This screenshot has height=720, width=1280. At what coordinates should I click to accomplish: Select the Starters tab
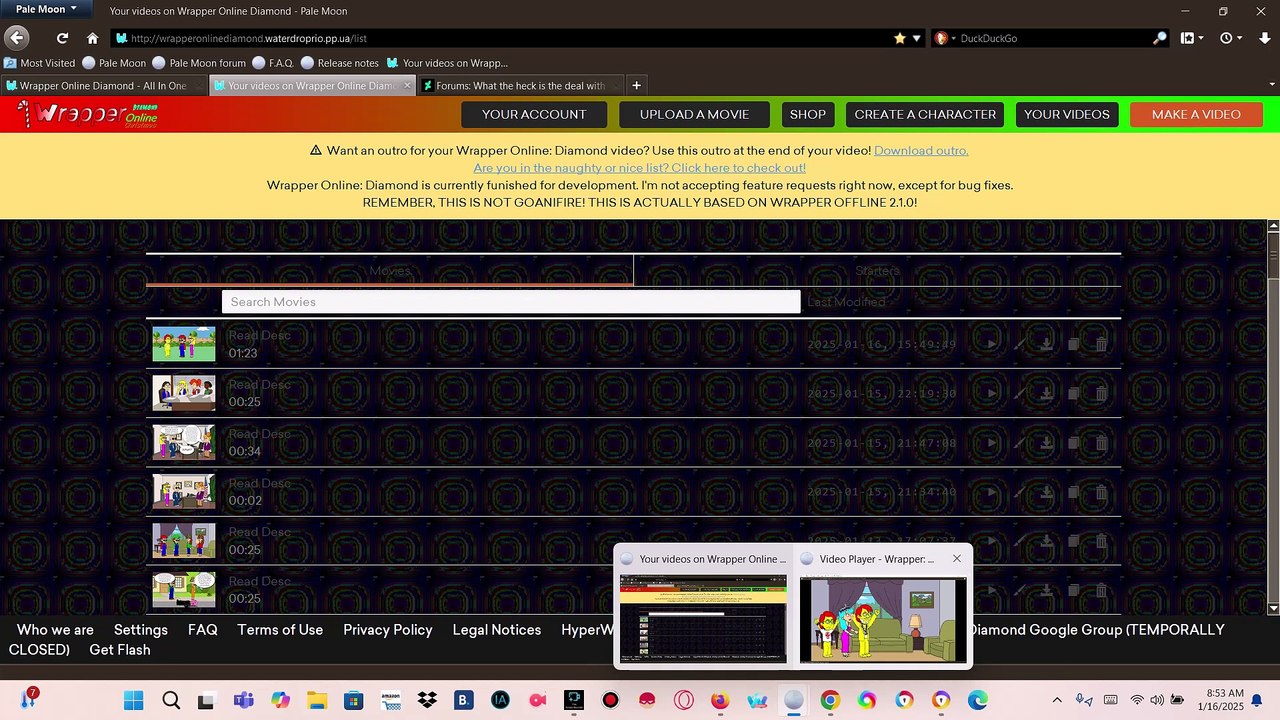pos(877,270)
